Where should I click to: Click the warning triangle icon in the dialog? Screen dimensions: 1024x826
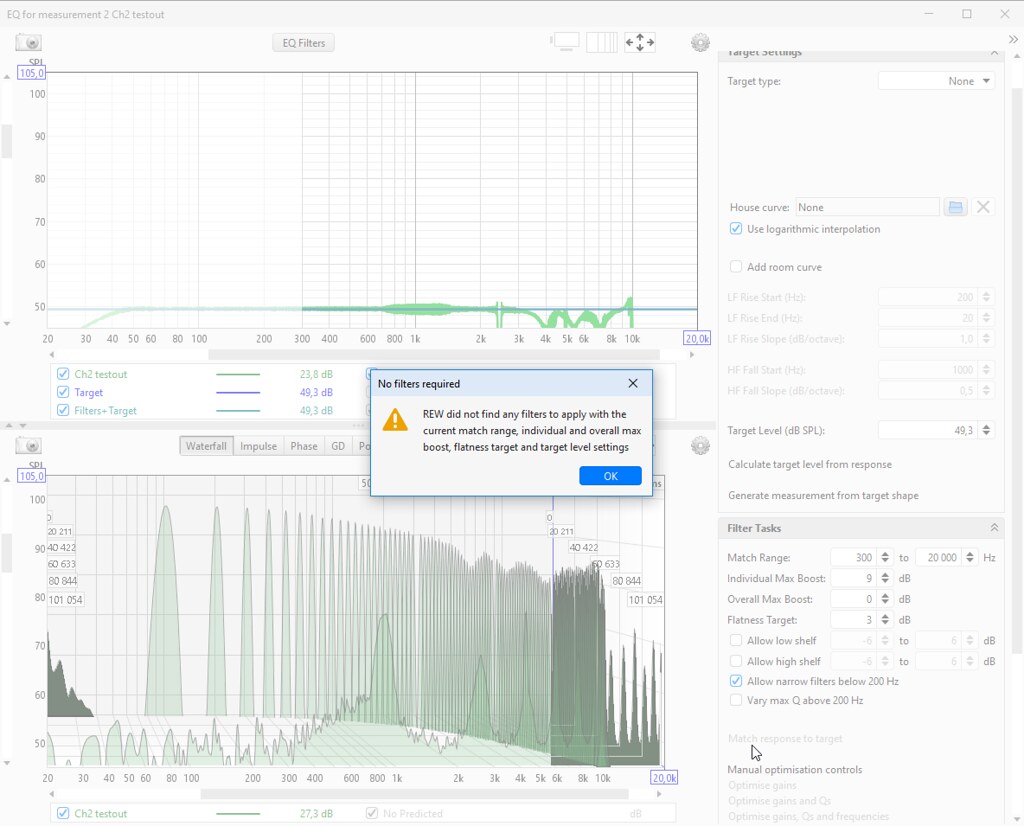[395, 420]
